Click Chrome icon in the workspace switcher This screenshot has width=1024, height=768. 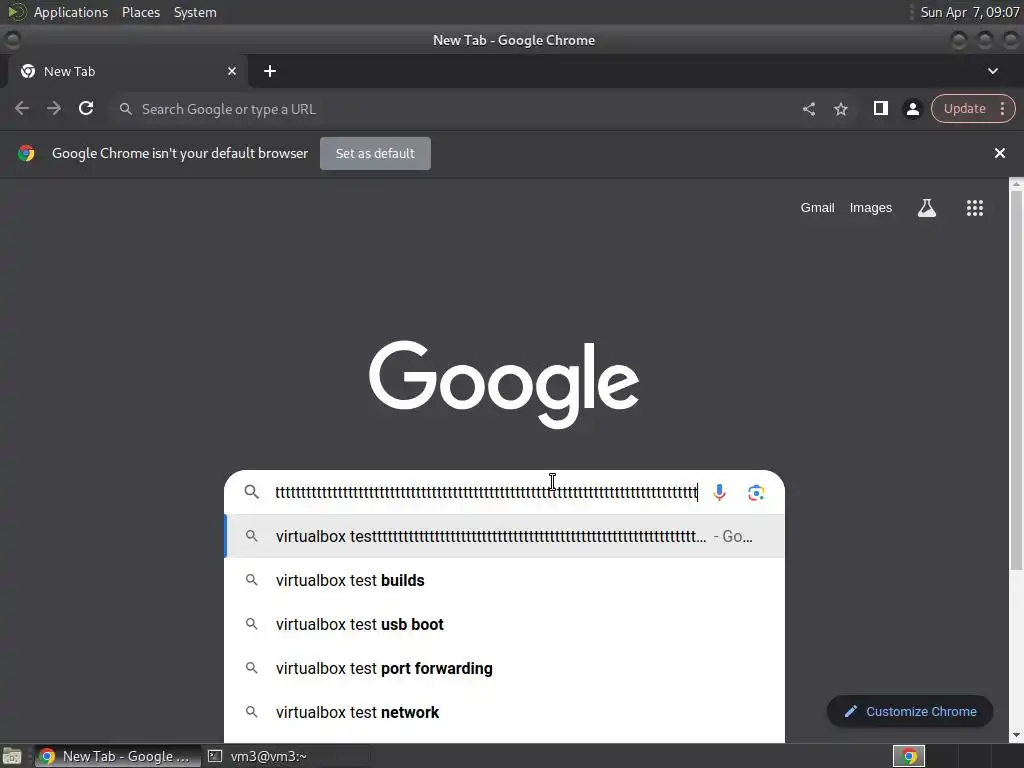click(x=909, y=756)
